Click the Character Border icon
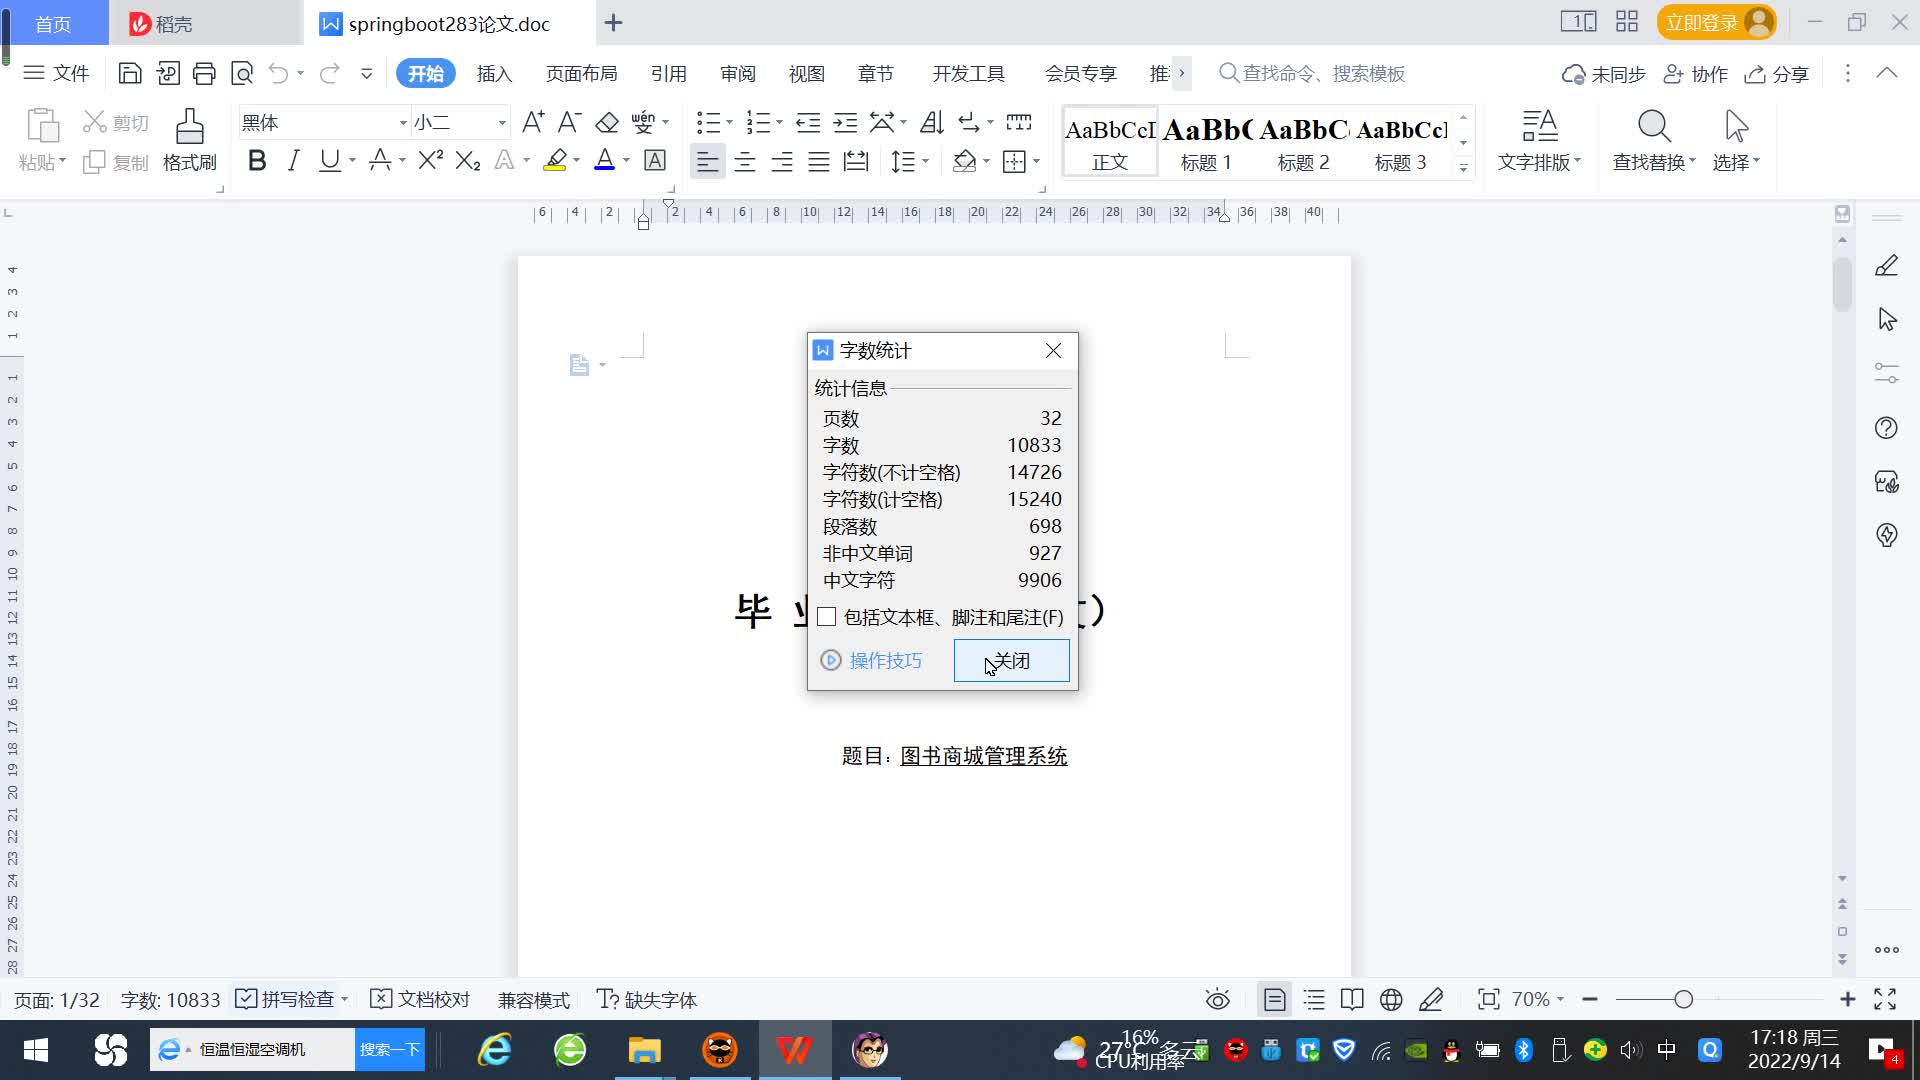 coord(655,161)
